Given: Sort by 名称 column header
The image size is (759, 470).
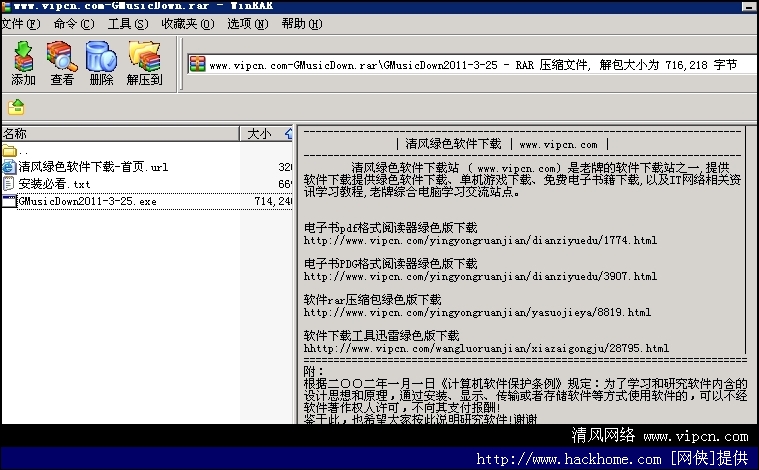Looking at the screenshot, I should (x=121, y=134).
